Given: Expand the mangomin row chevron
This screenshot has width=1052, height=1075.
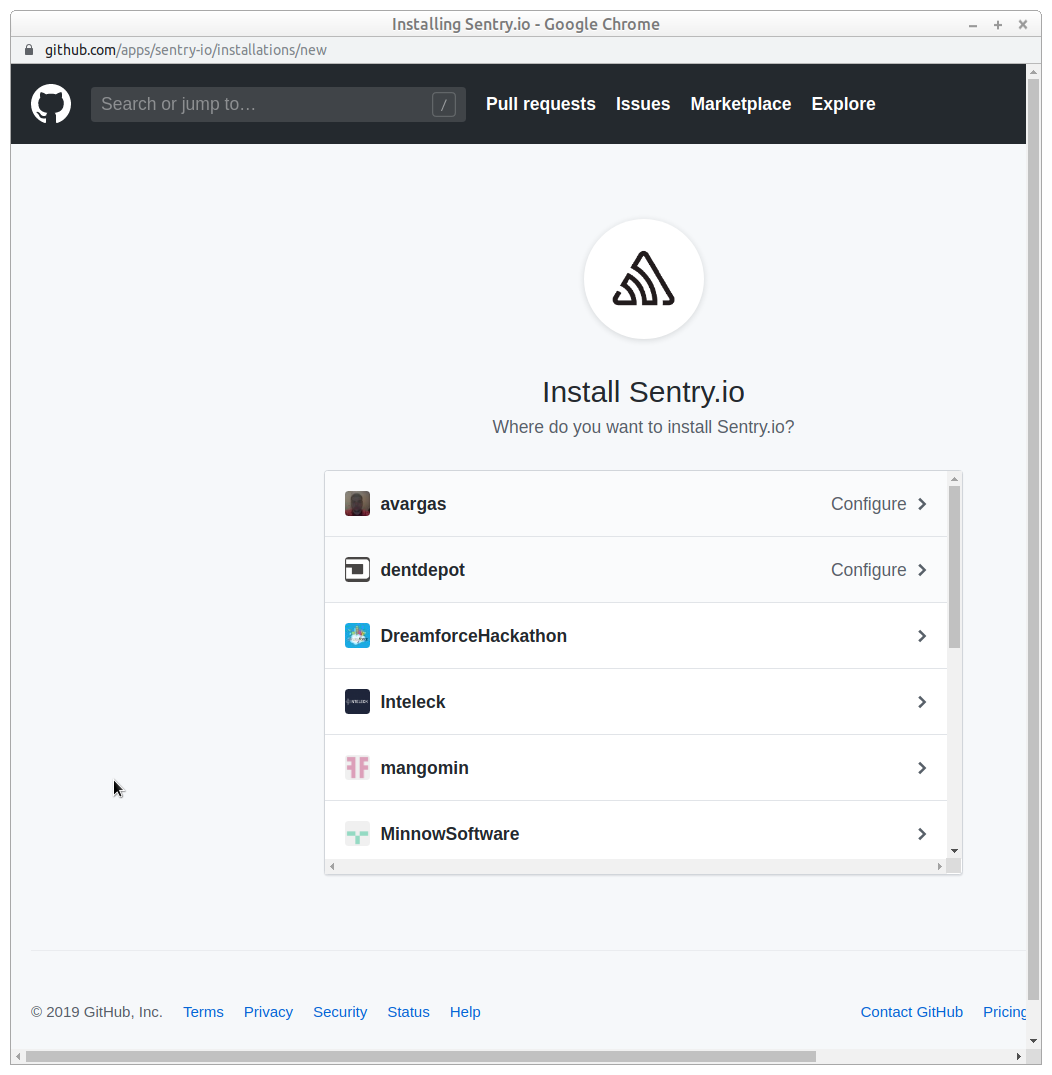Looking at the screenshot, I should pos(922,768).
